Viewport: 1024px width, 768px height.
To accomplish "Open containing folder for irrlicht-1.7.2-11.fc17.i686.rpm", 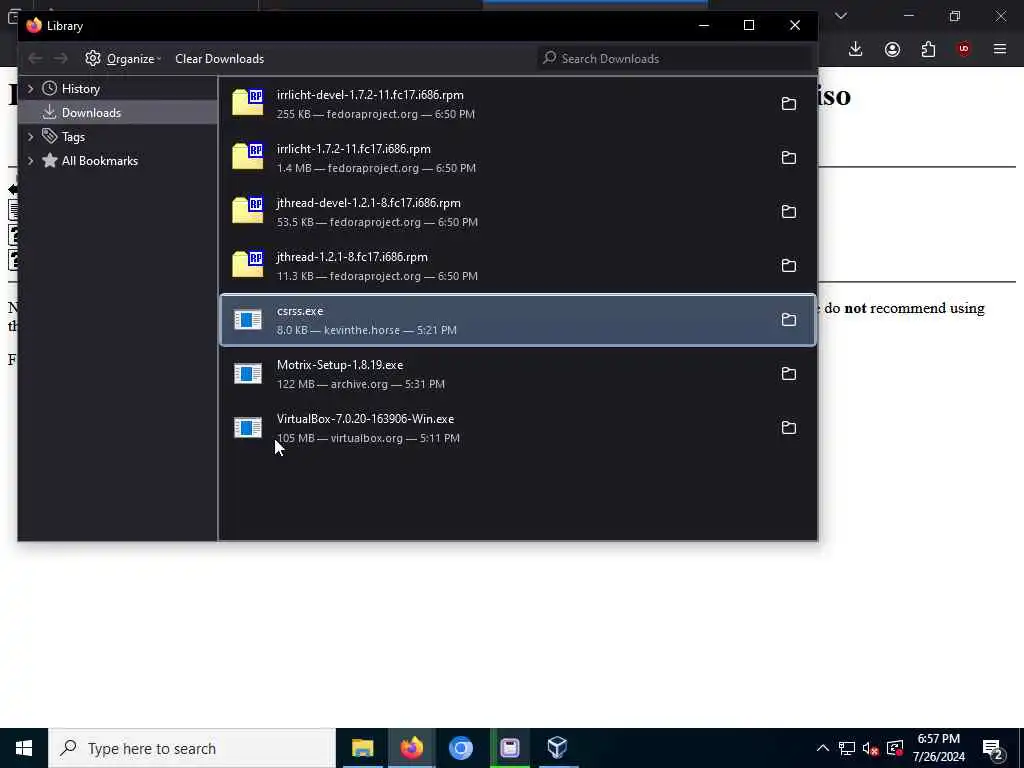I will coord(788,158).
